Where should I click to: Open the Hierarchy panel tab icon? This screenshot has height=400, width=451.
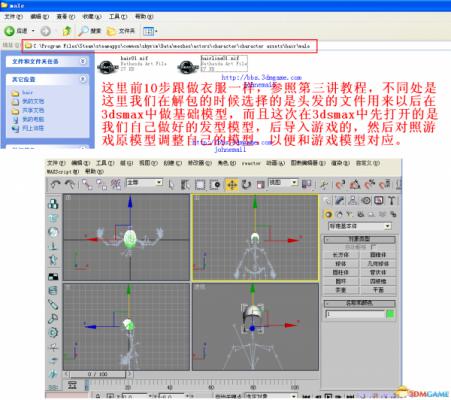[x=352, y=200]
